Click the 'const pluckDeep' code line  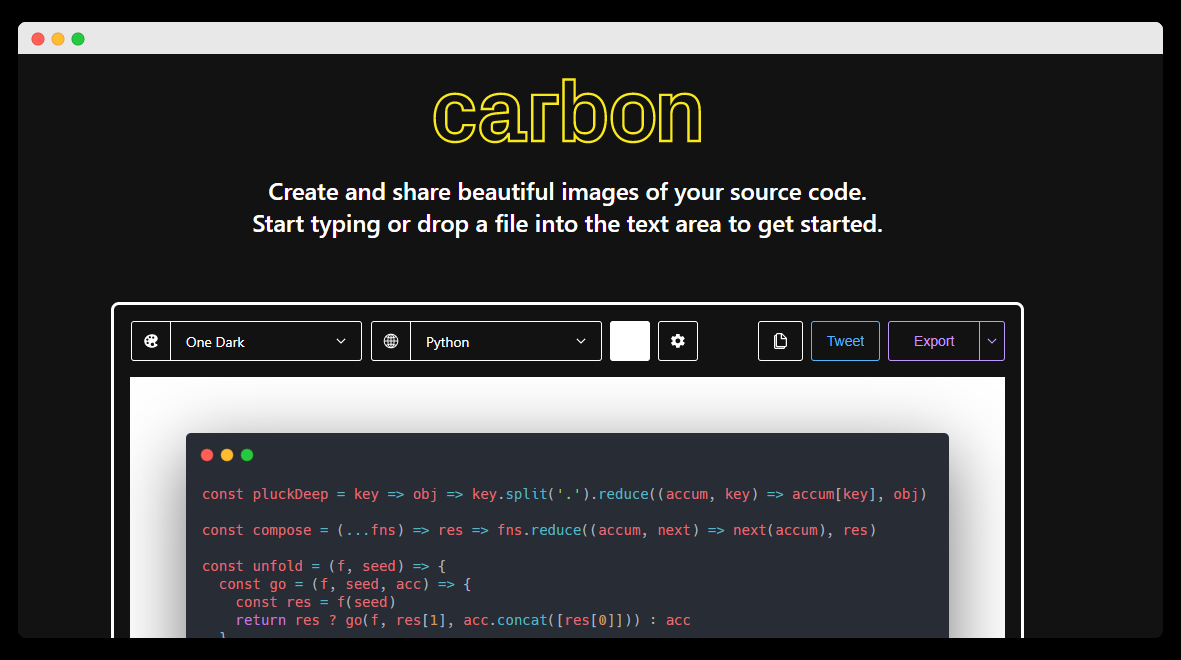(564, 494)
